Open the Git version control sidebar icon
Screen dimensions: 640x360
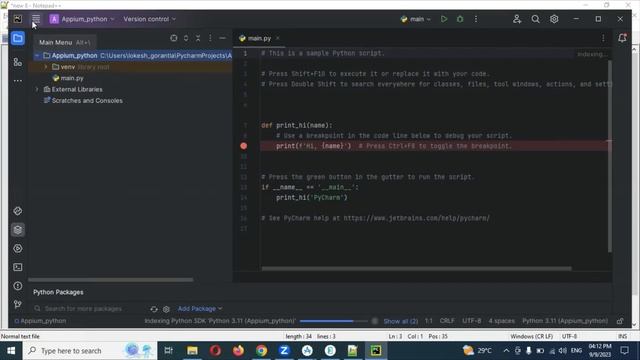(18, 304)
